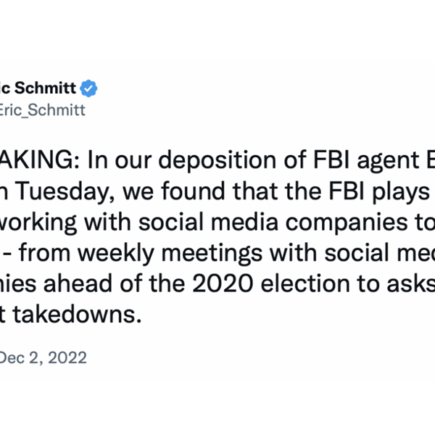Image resolution: width=435 pixels, height=435 pixels.
Task: Click 'FBI plays' in the second line
Action: [379, 193]
